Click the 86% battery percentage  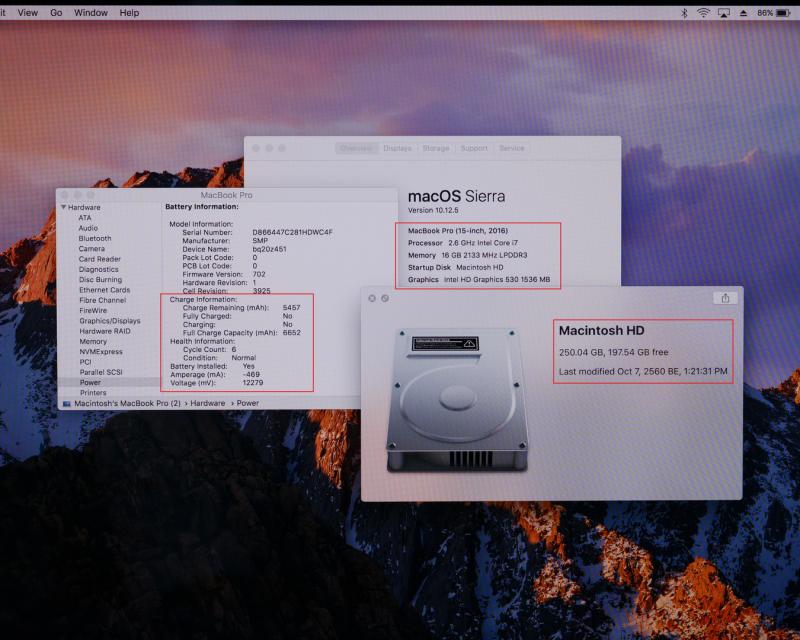(765, 13)
